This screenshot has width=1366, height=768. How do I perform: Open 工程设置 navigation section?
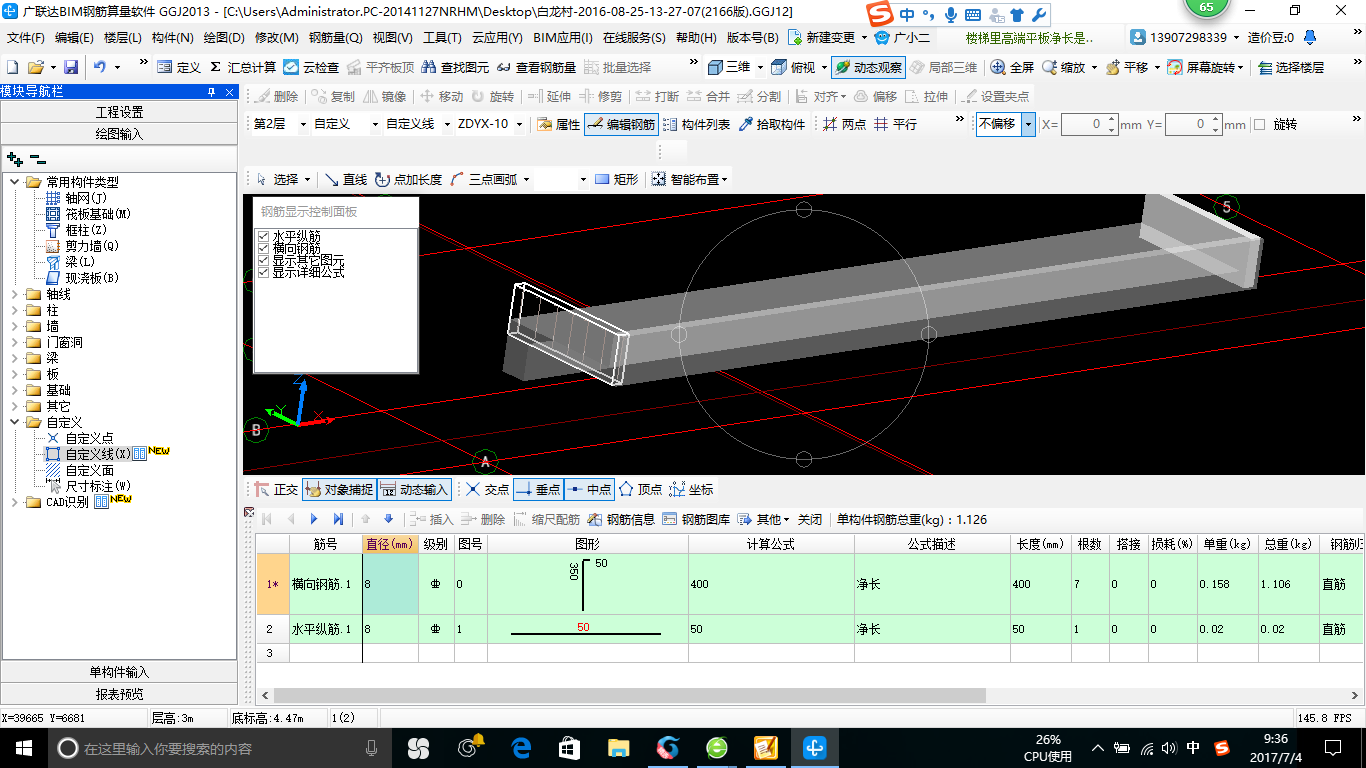click(119, 112)
